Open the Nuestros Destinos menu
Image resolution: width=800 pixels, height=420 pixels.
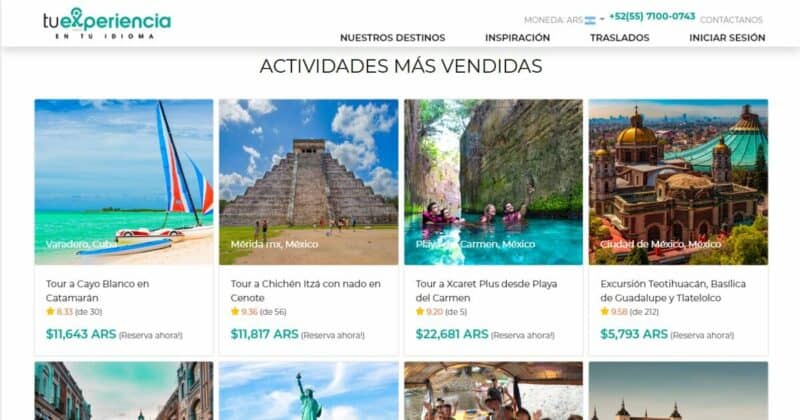point(392,38)
